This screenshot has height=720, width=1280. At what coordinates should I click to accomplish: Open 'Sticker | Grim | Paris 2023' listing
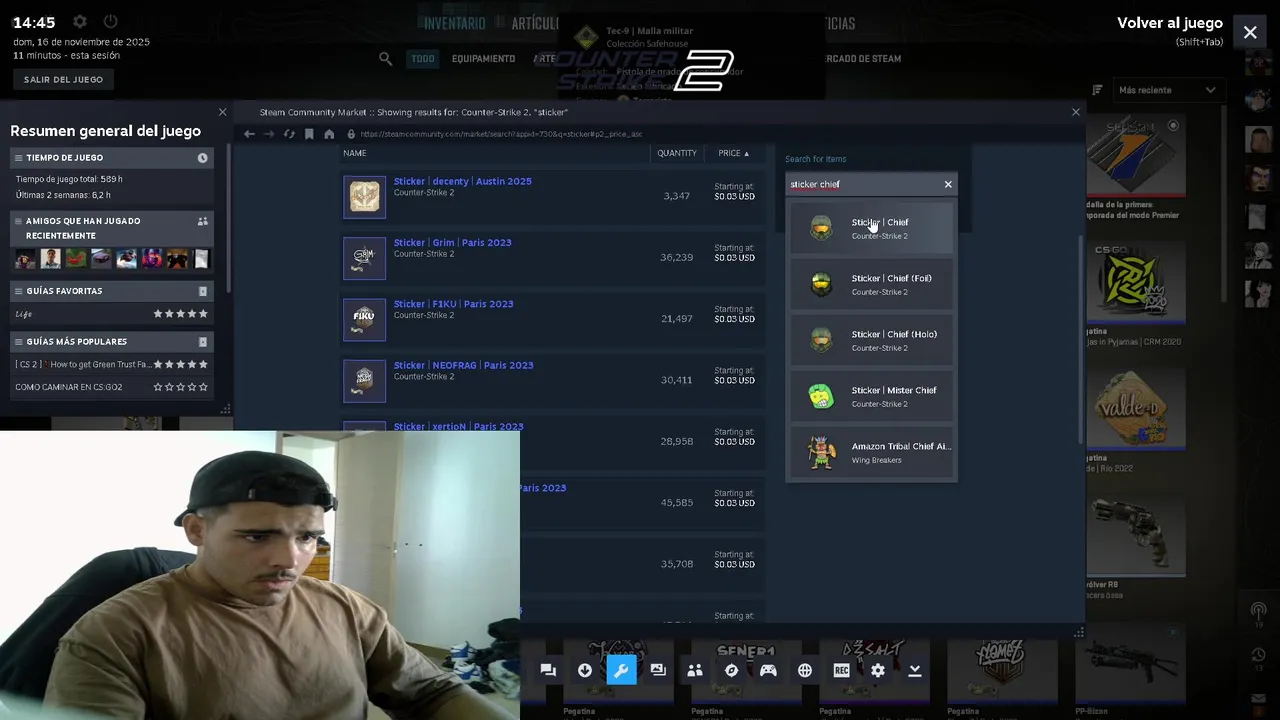452,242
